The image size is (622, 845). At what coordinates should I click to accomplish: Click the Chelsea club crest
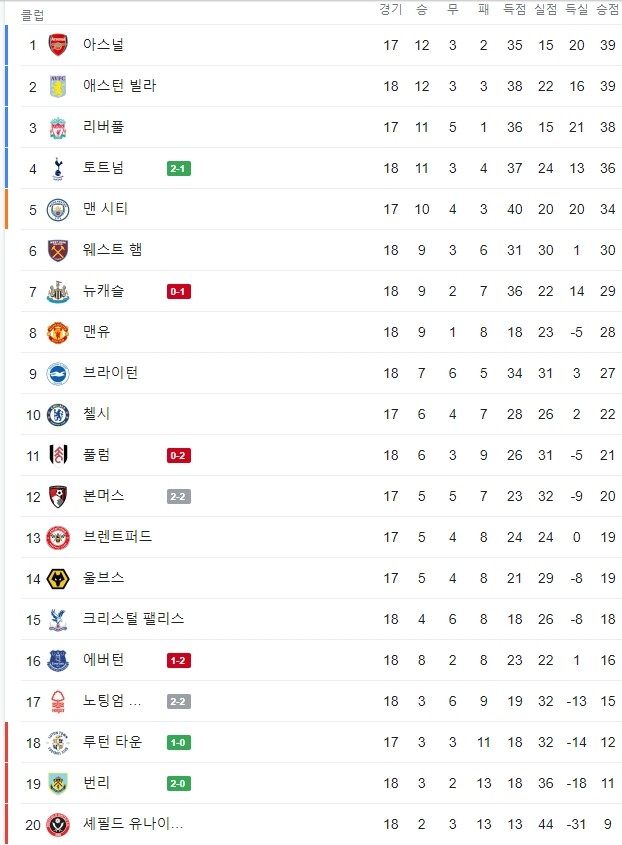[x=58, y=414]
